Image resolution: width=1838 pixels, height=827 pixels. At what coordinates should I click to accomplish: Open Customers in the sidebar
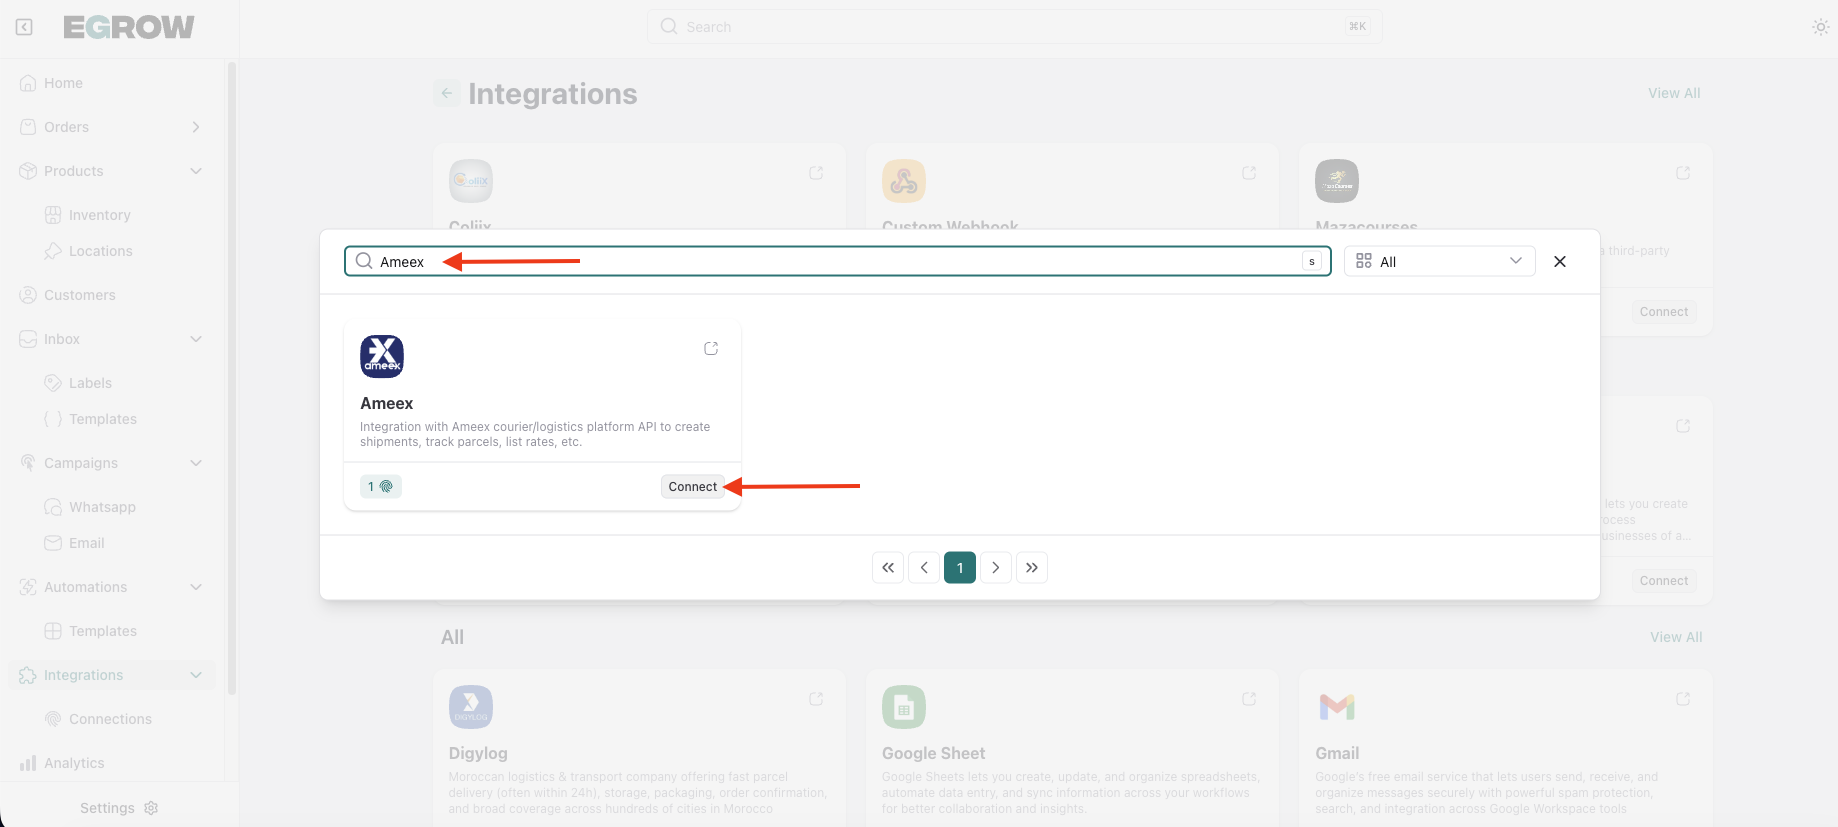pos(79,295)
